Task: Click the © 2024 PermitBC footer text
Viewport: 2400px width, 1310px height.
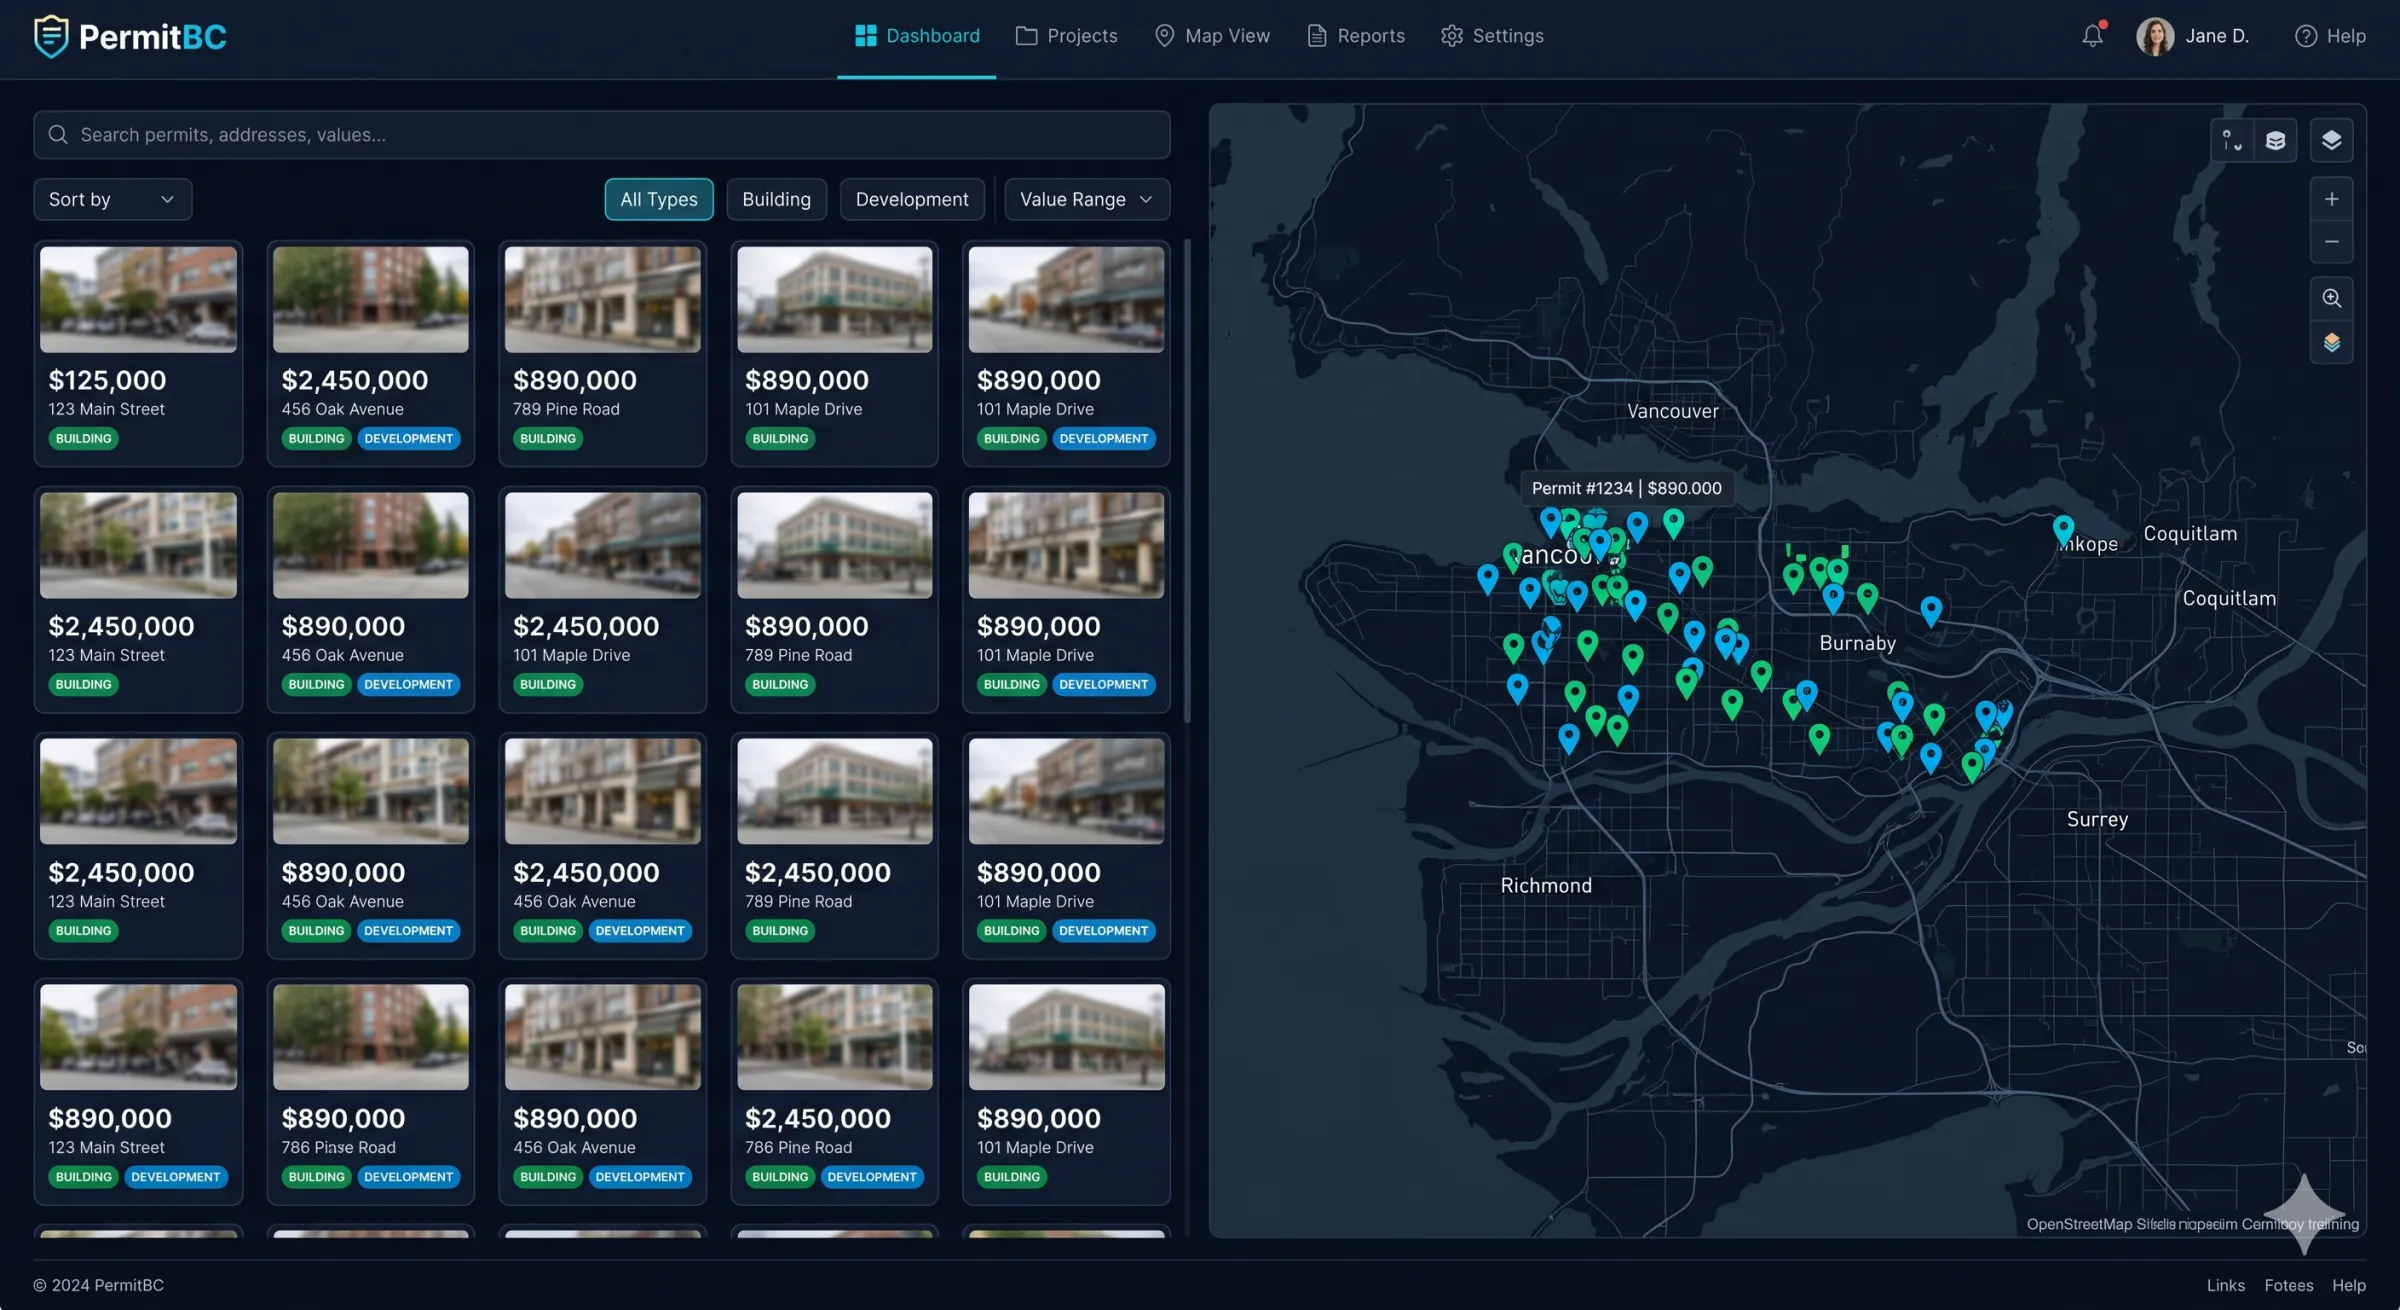Action: [98, 1285]
